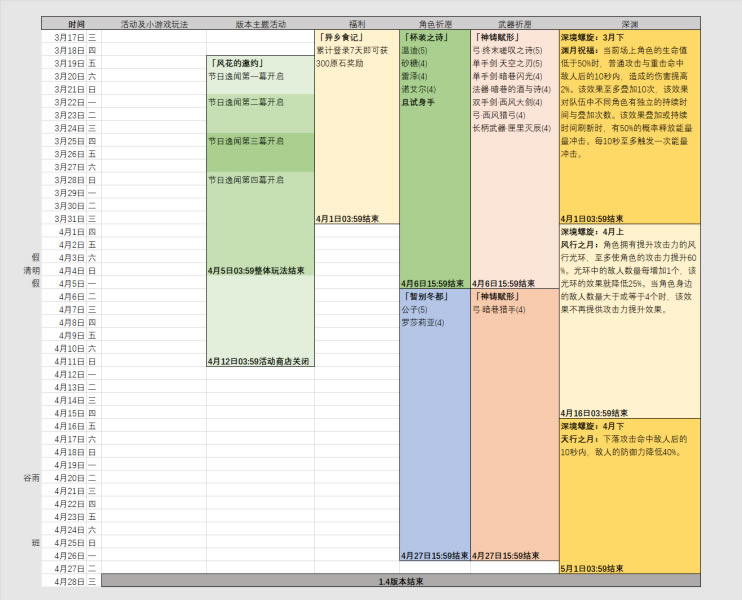Click the 时间 column header
The width and height of the screenshot is (742, 600).
tap(77, 23)
